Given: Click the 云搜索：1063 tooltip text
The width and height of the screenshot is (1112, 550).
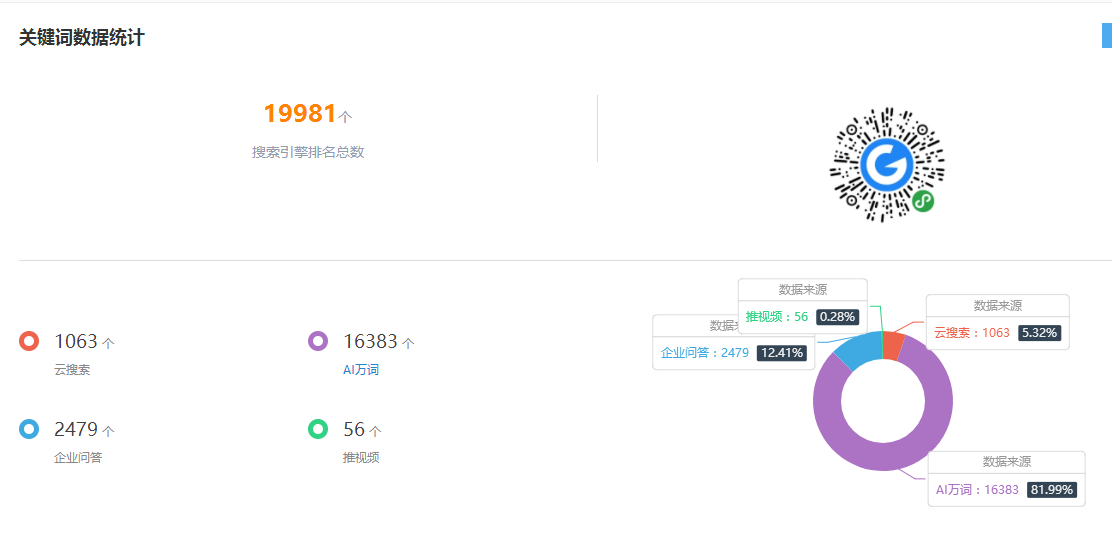Looking at the screenshot, I should pyautogui.click(x=972, y=332).
